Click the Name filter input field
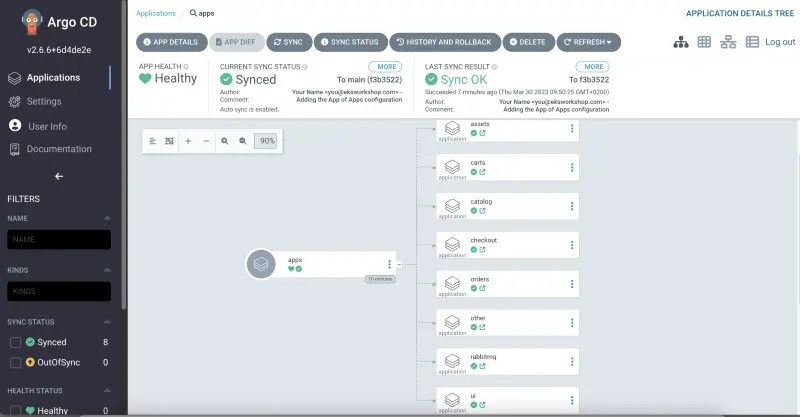This screenshot has width=800, height=417. point(59,240)
